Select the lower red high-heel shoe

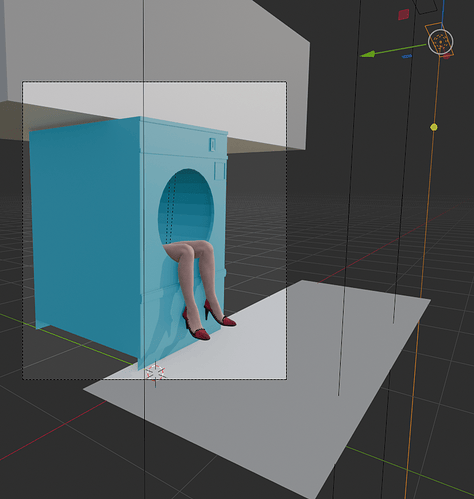click(196, 325)
